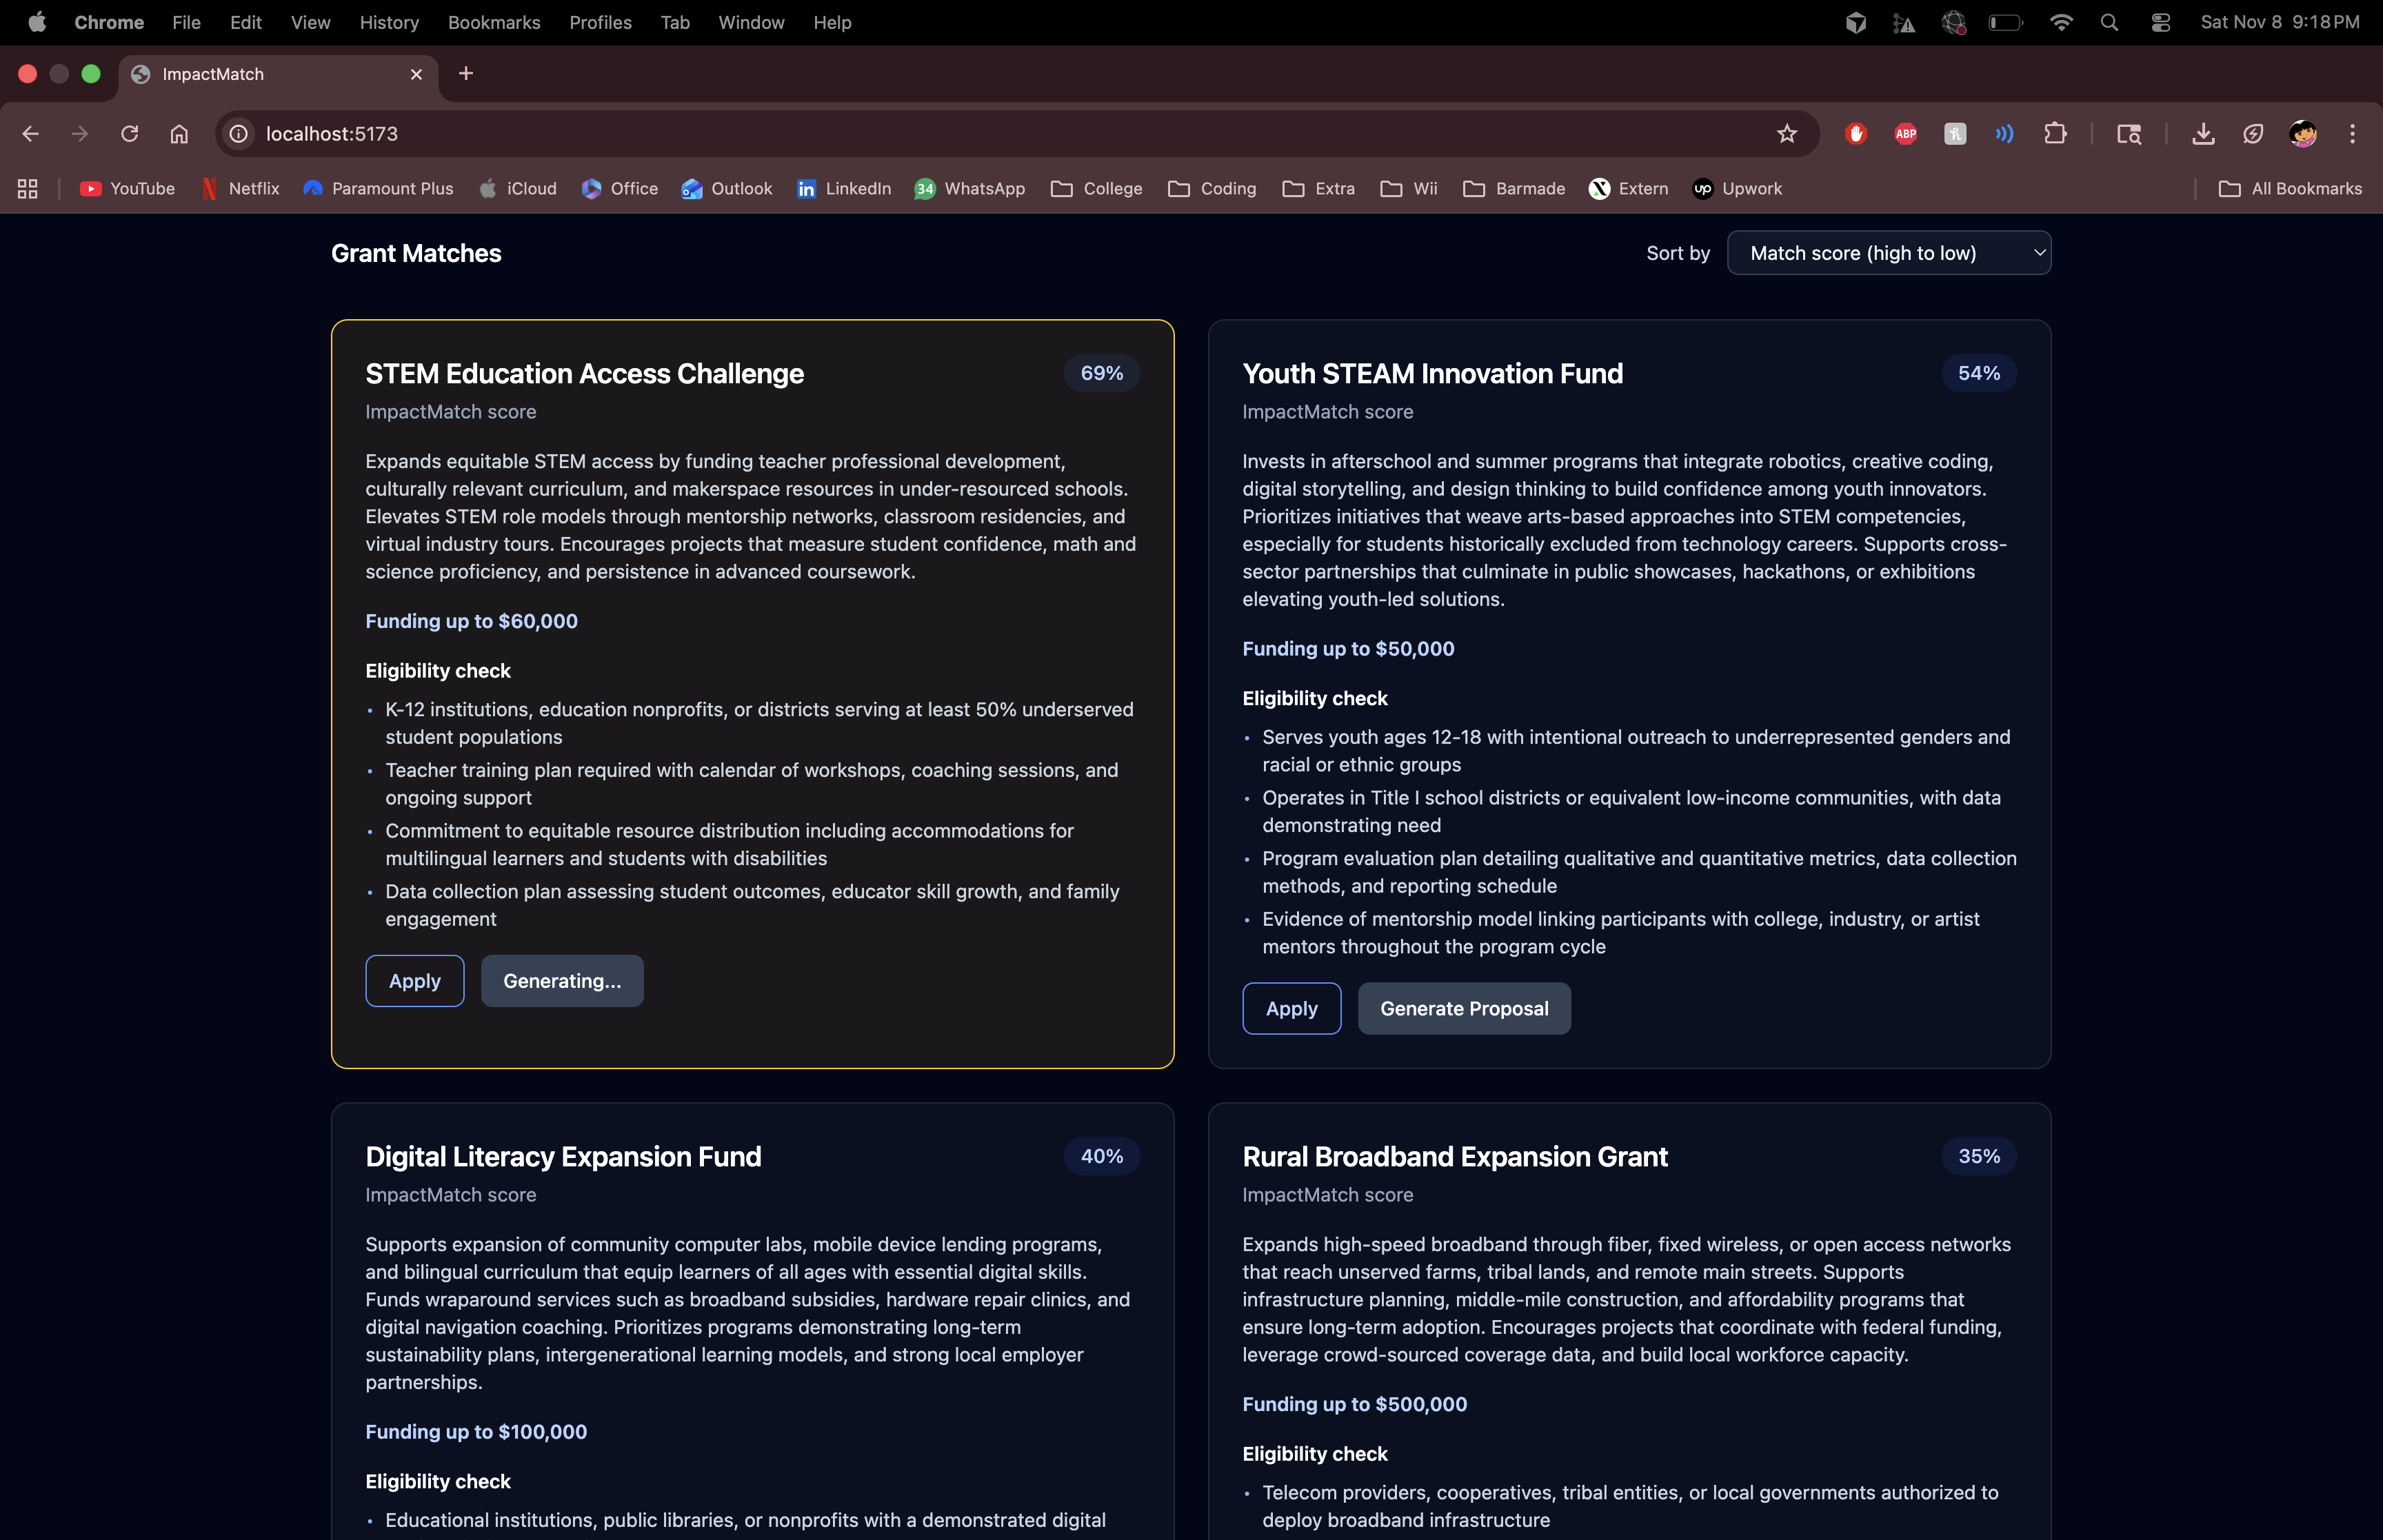Click Apply on the STEM Education Access Challenge
Image resolution: width=2383 pixels, height=1540 pixels.
[414, 981]
